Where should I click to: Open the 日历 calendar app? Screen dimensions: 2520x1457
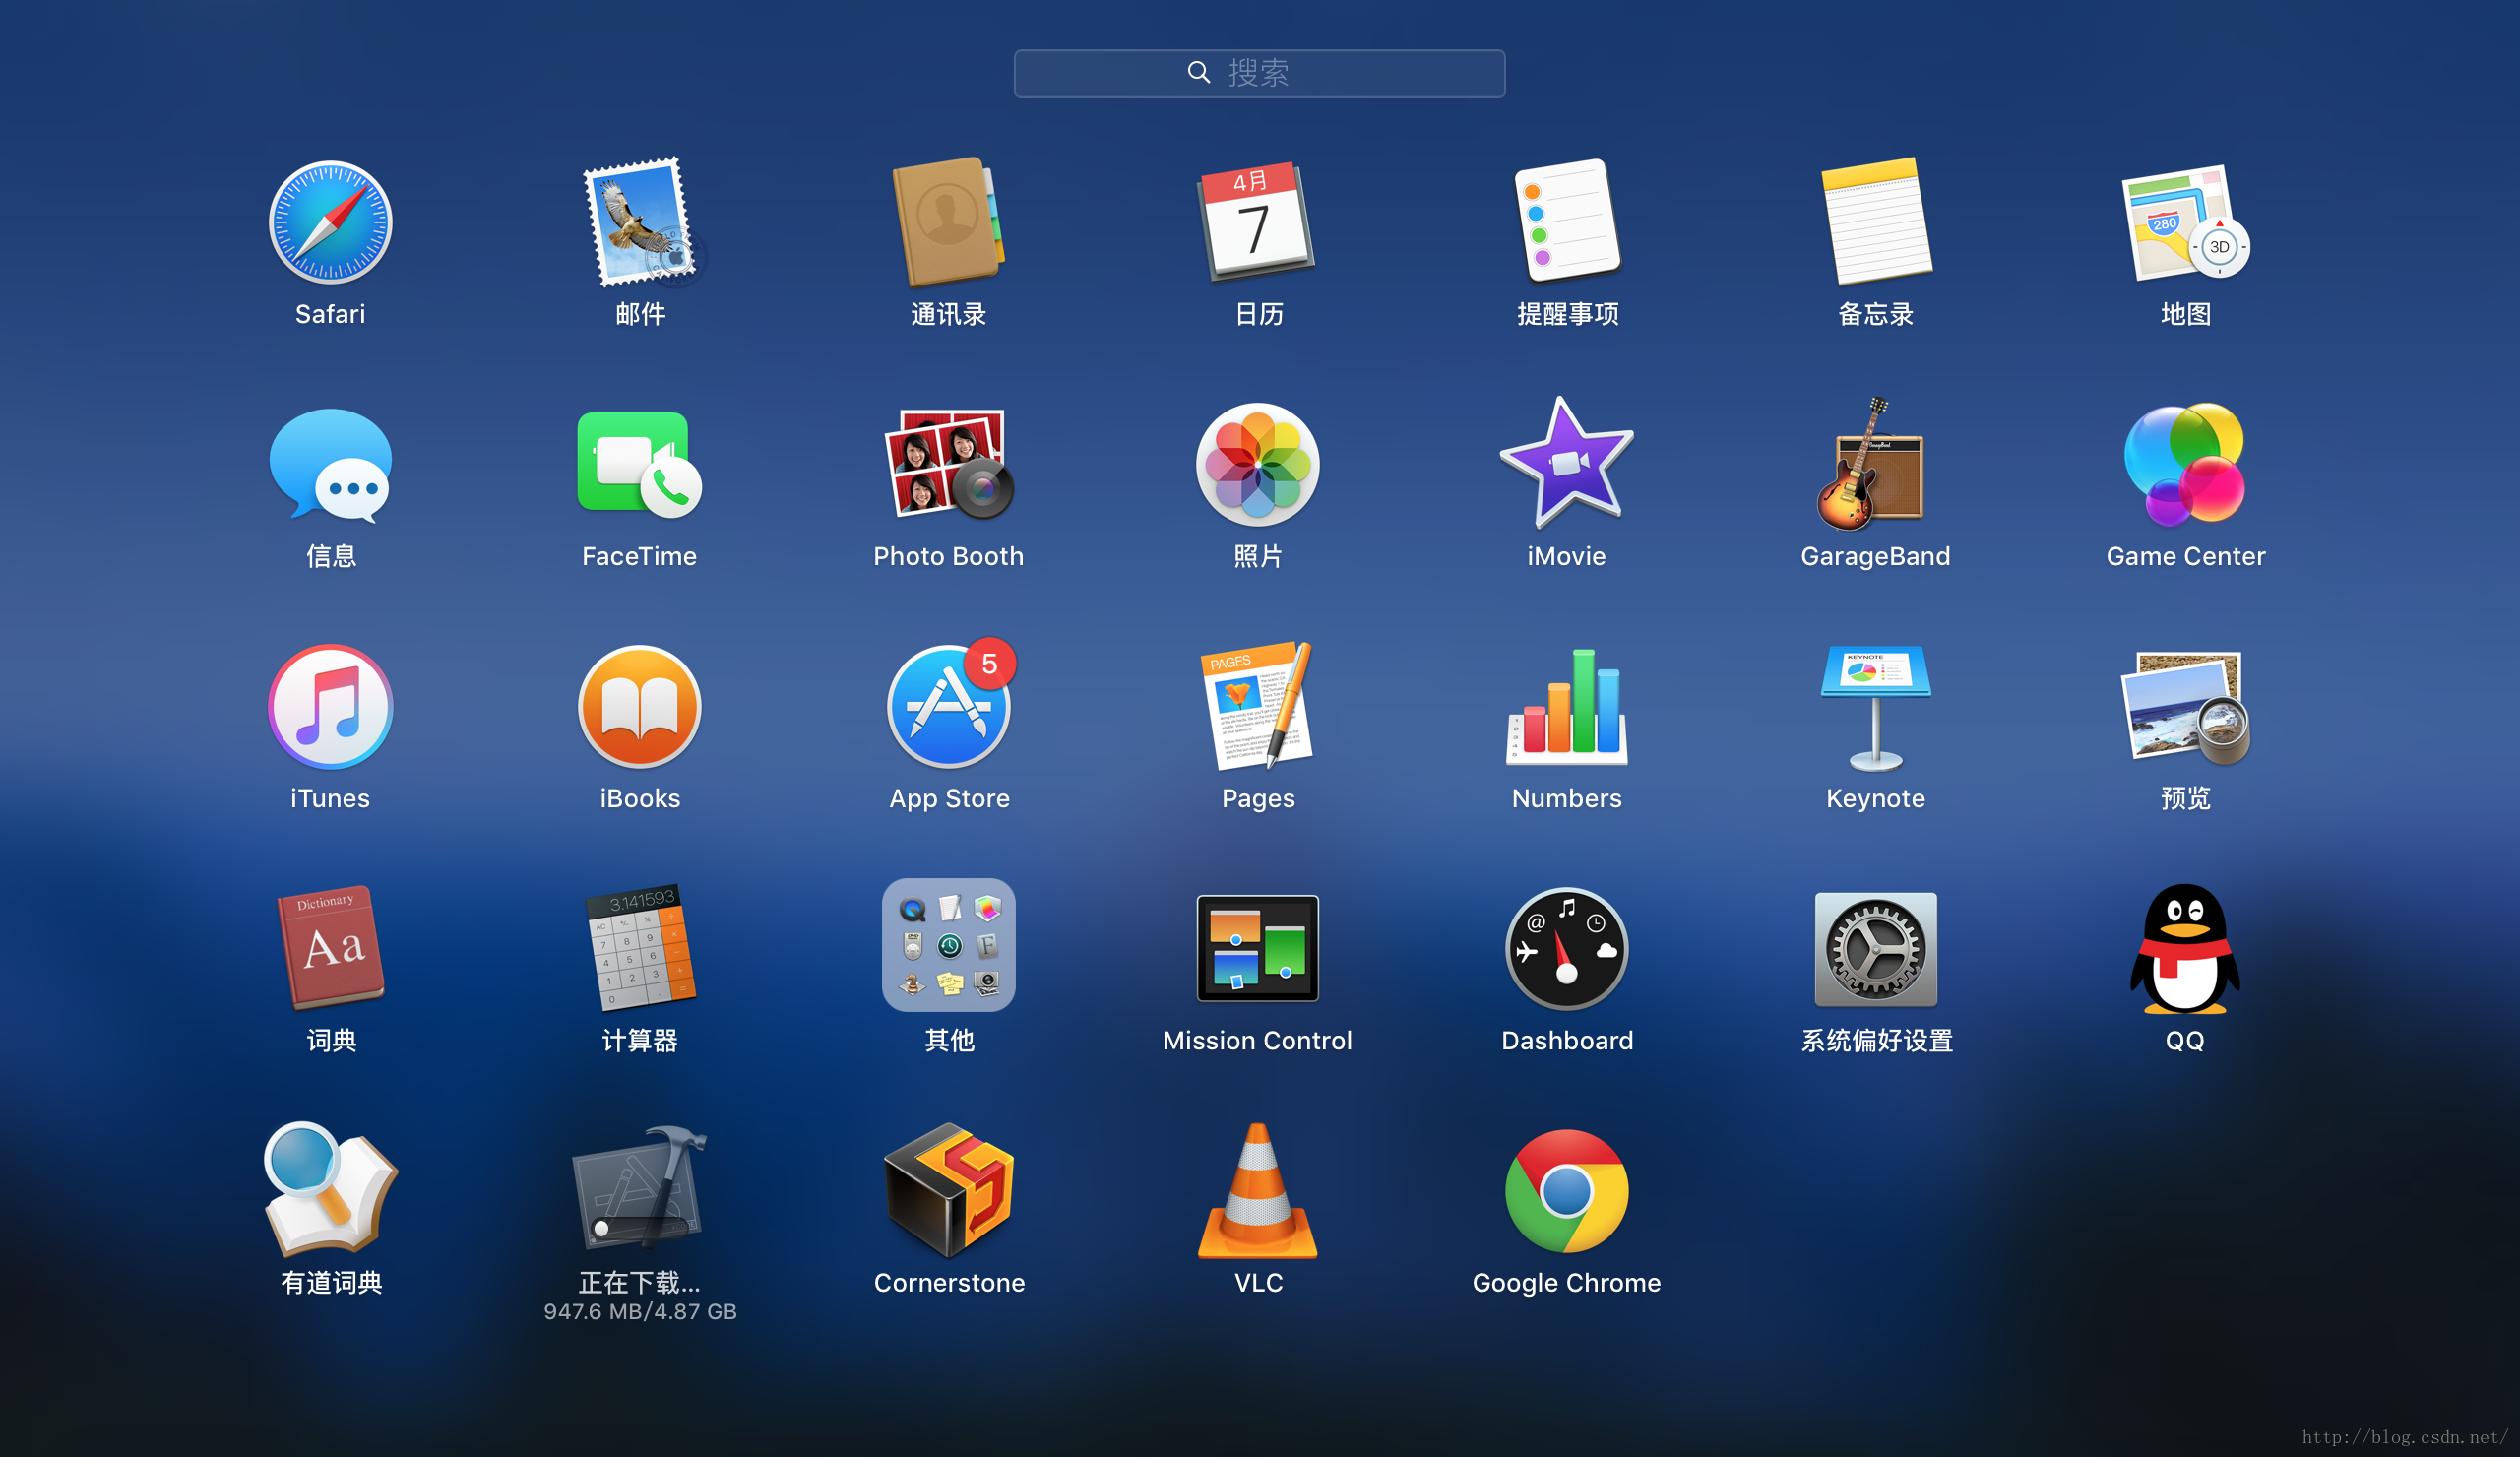pos(1258,222)
